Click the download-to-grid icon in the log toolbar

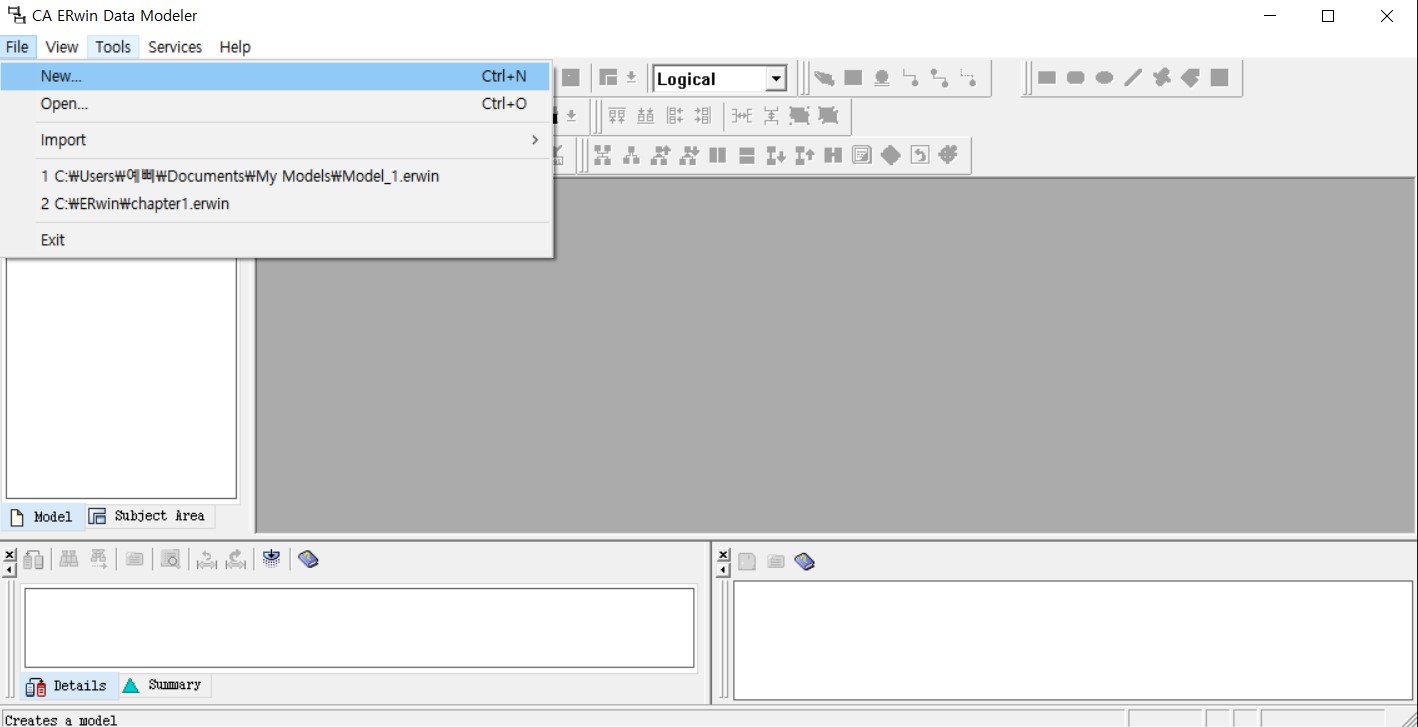pos(271,560)
